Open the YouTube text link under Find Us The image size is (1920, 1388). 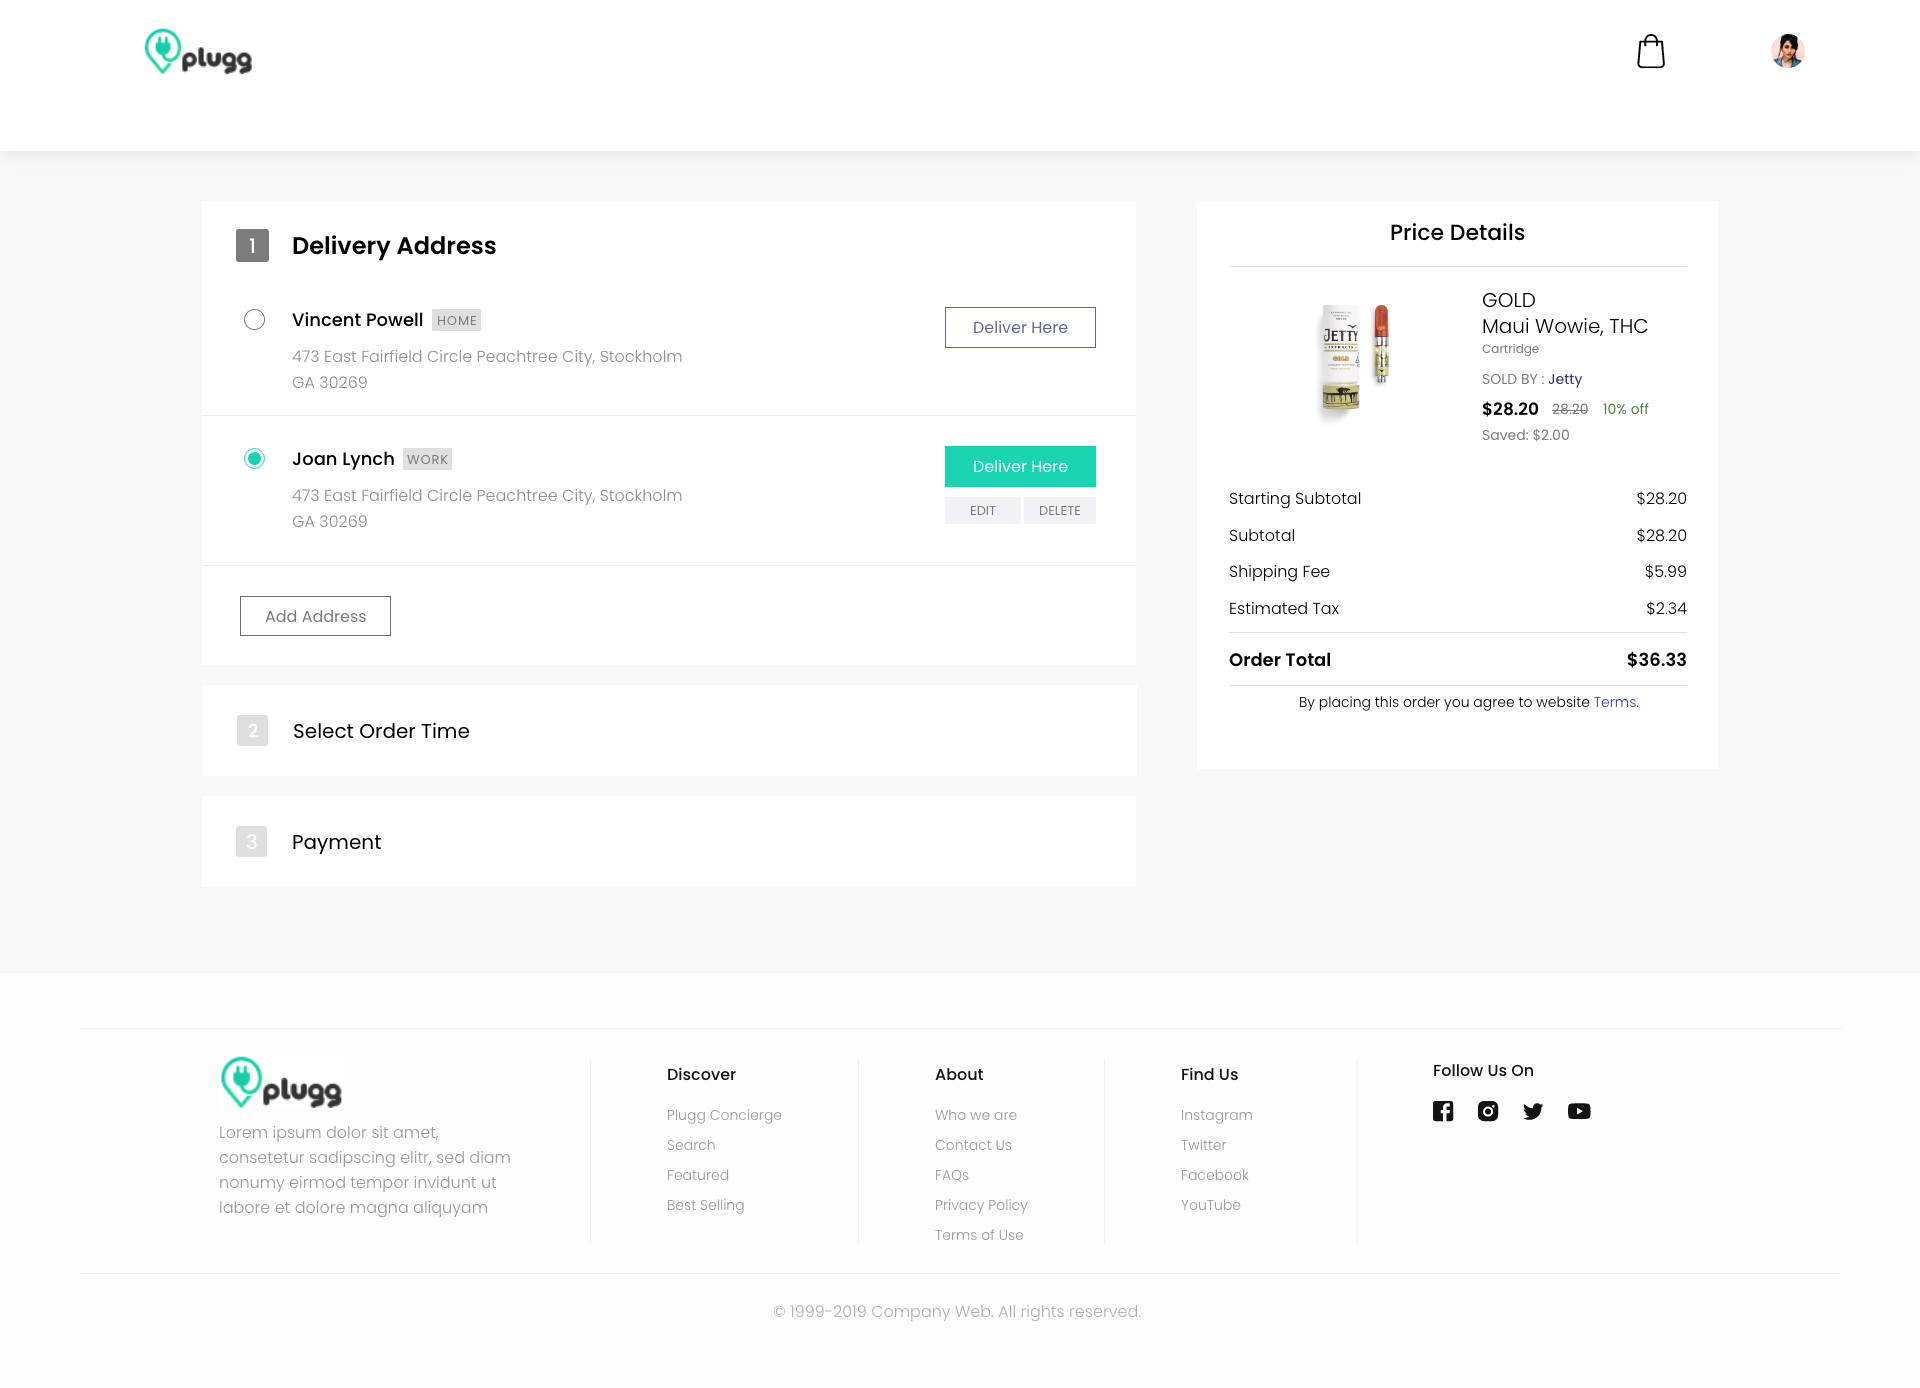[x=1210, y=1205]
